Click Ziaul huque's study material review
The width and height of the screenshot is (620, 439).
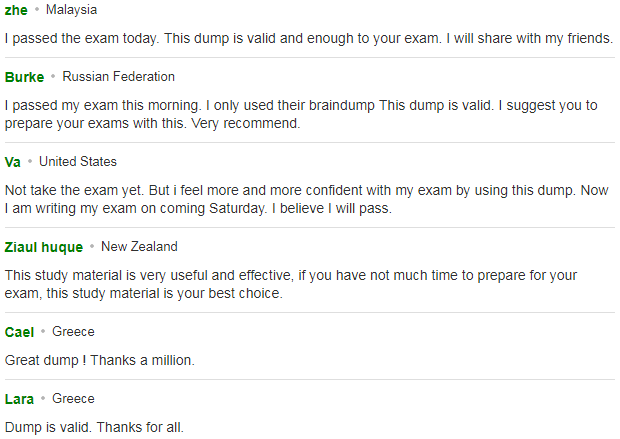pyautogui.click(x=291, y=284)
